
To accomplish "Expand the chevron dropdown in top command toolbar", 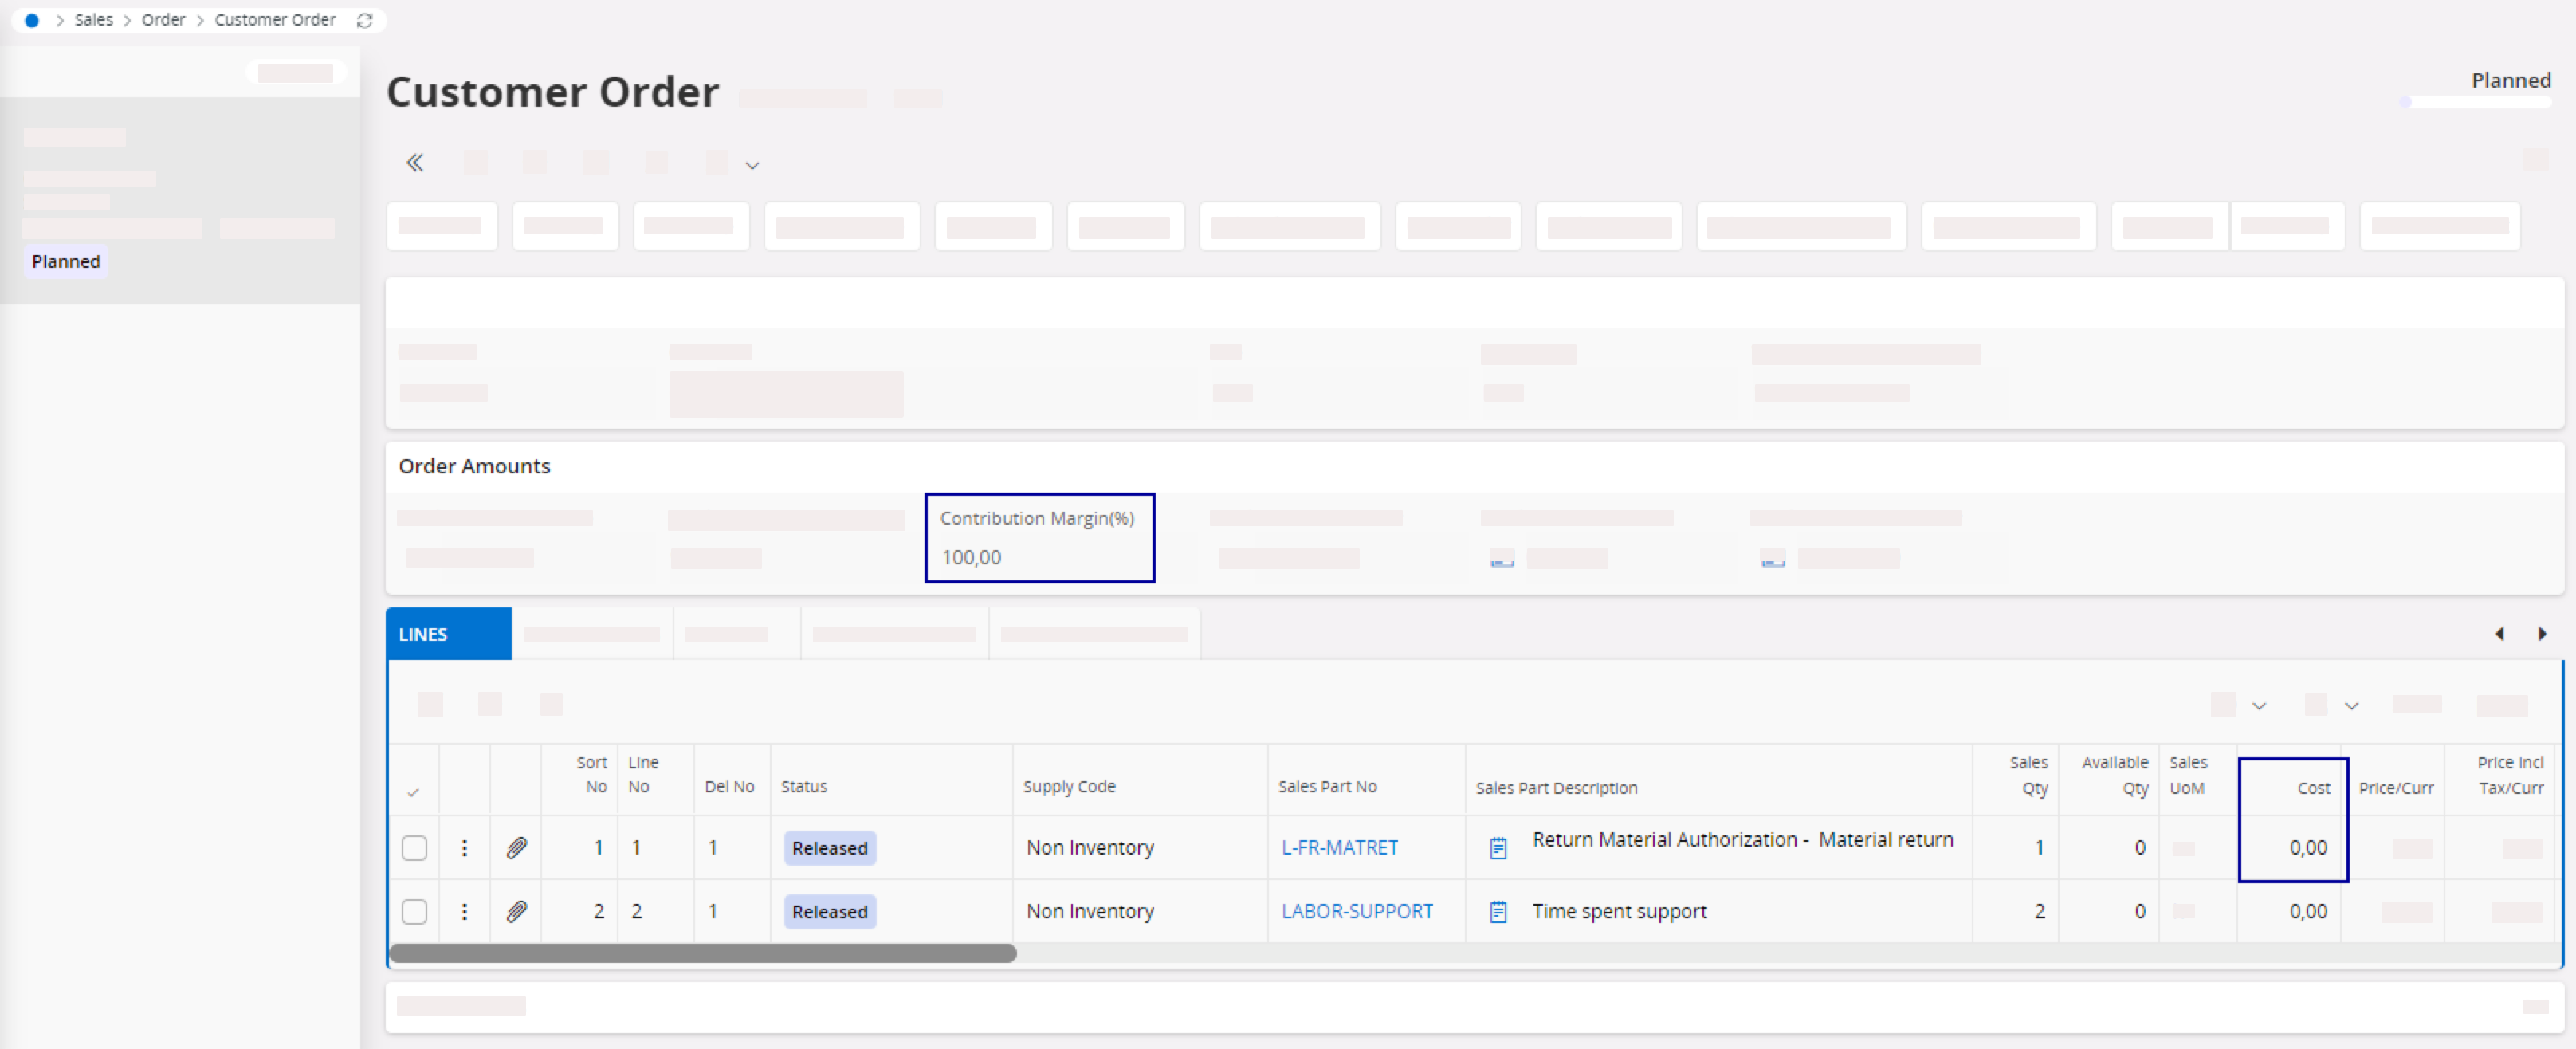I will coord(752,166).
